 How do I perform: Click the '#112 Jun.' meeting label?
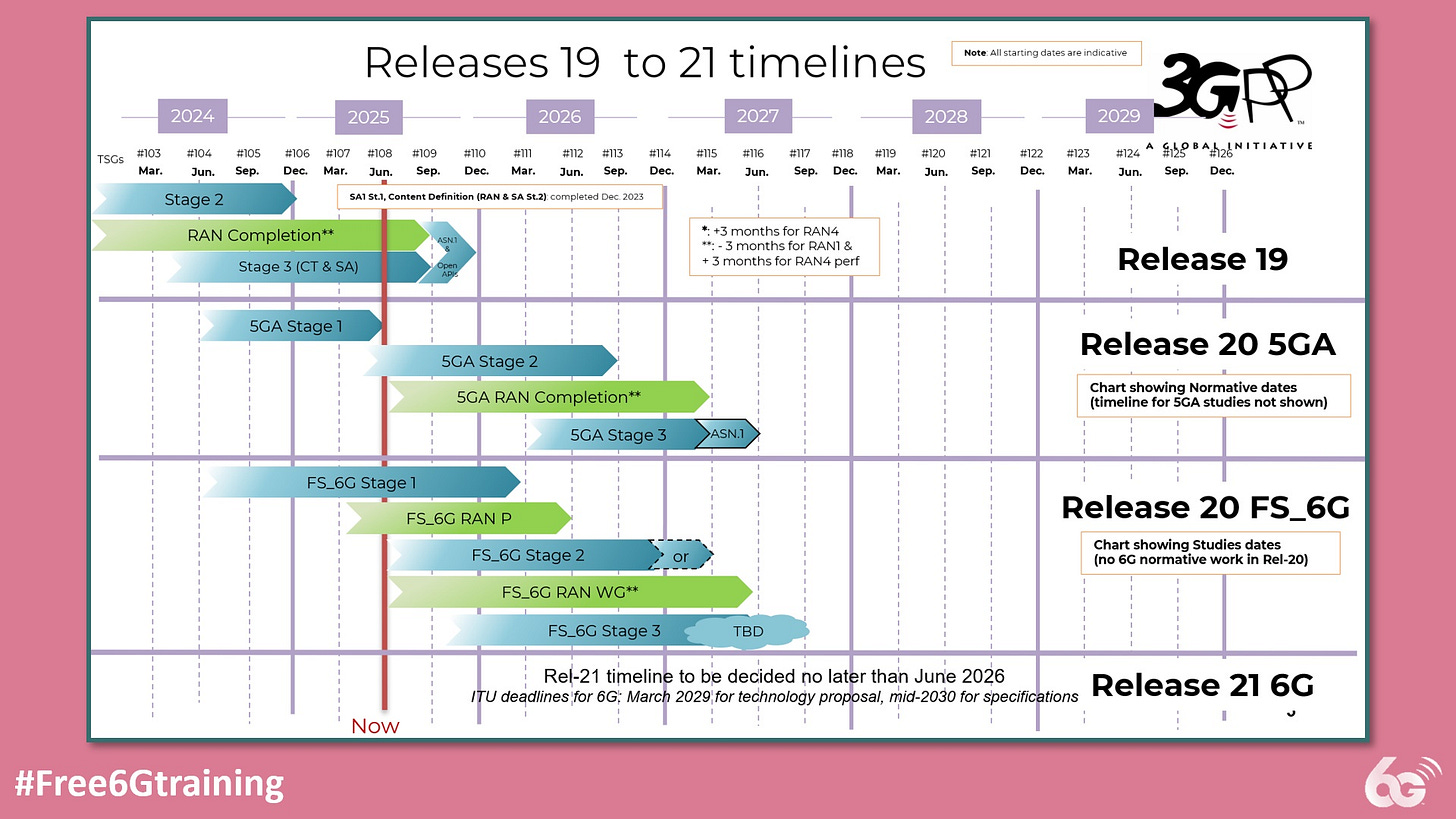point(573,162)
